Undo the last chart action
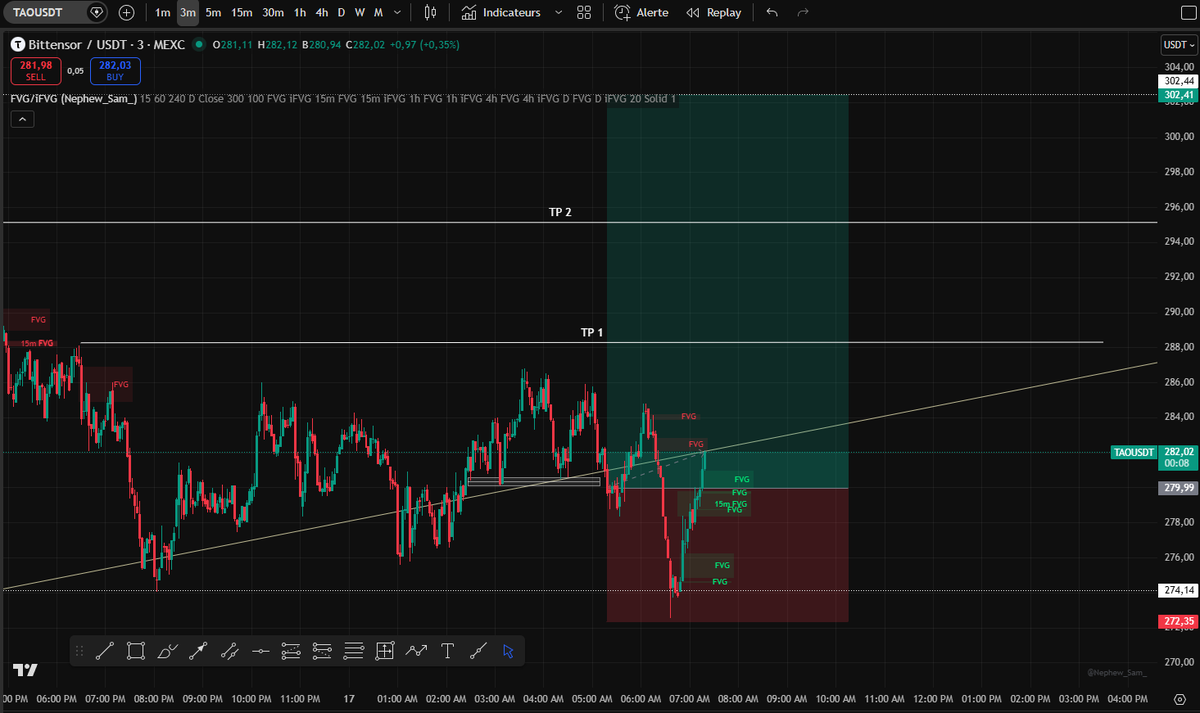 tap(771, 13)
